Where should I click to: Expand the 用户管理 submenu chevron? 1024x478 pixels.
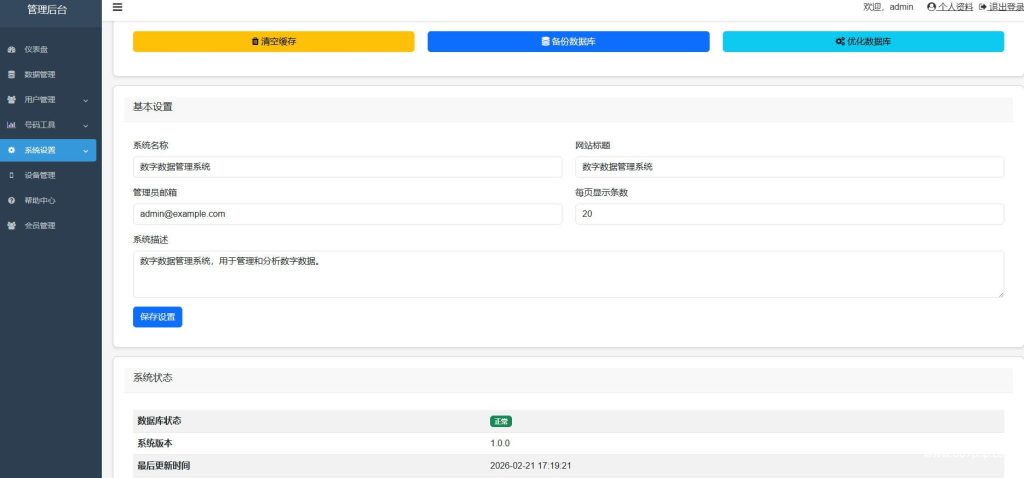tap(86, 101)
